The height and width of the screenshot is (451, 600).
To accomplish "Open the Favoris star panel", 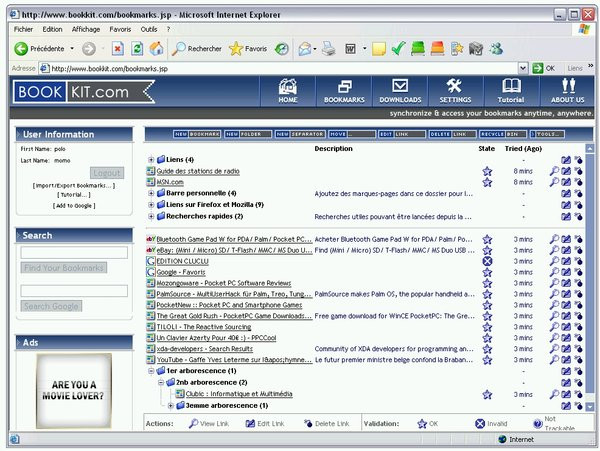I will click(248, 49).
